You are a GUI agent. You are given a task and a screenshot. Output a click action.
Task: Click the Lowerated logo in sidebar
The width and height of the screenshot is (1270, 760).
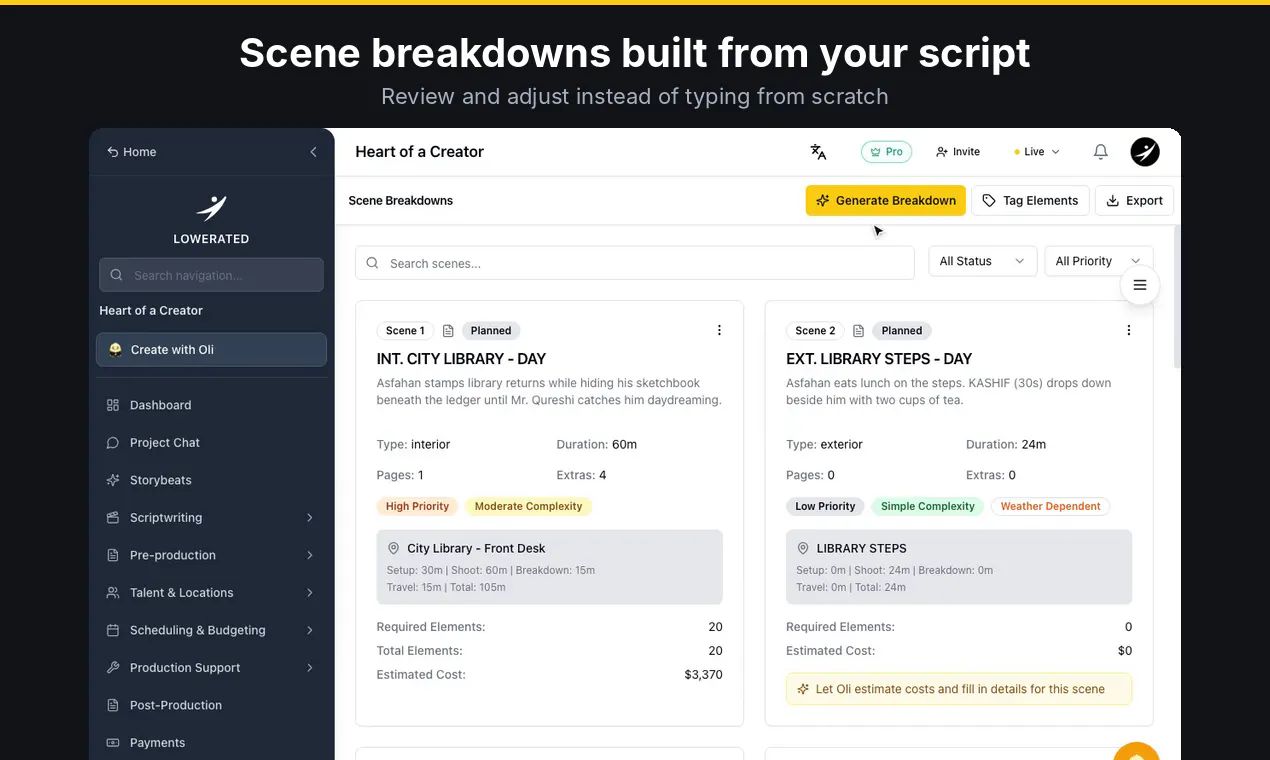point(211,208)
